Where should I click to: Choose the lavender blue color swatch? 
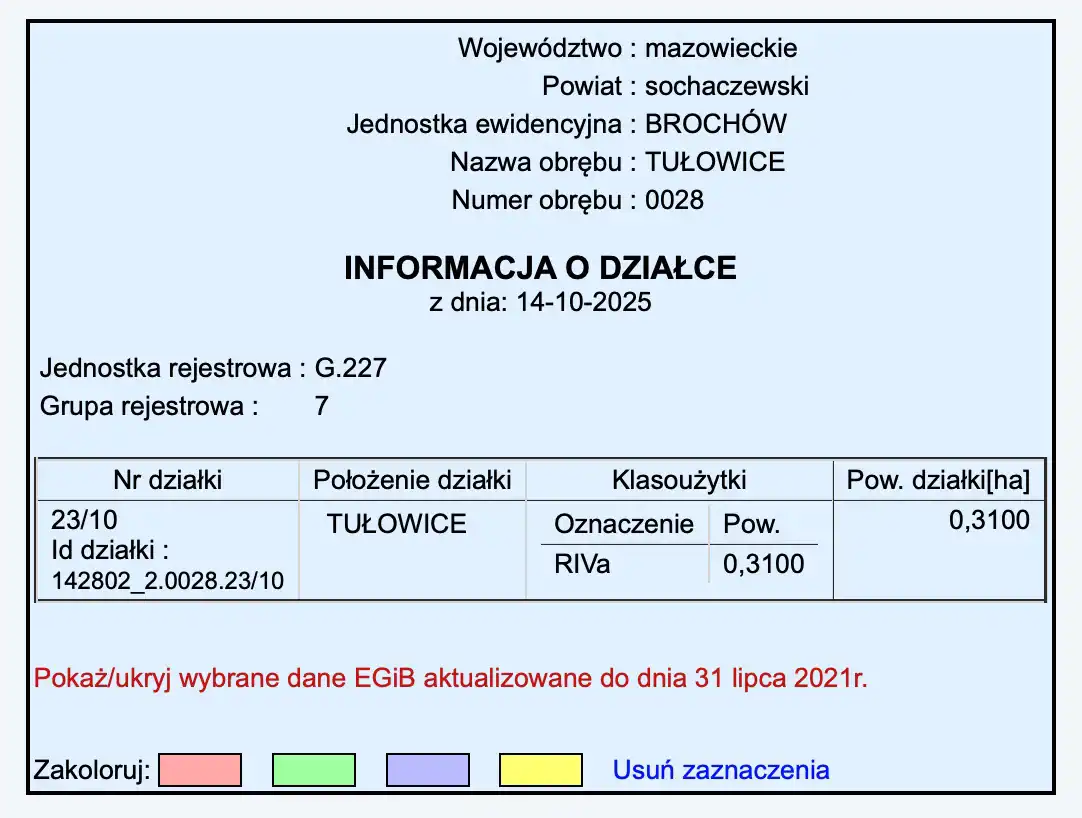tap(427, 770)
